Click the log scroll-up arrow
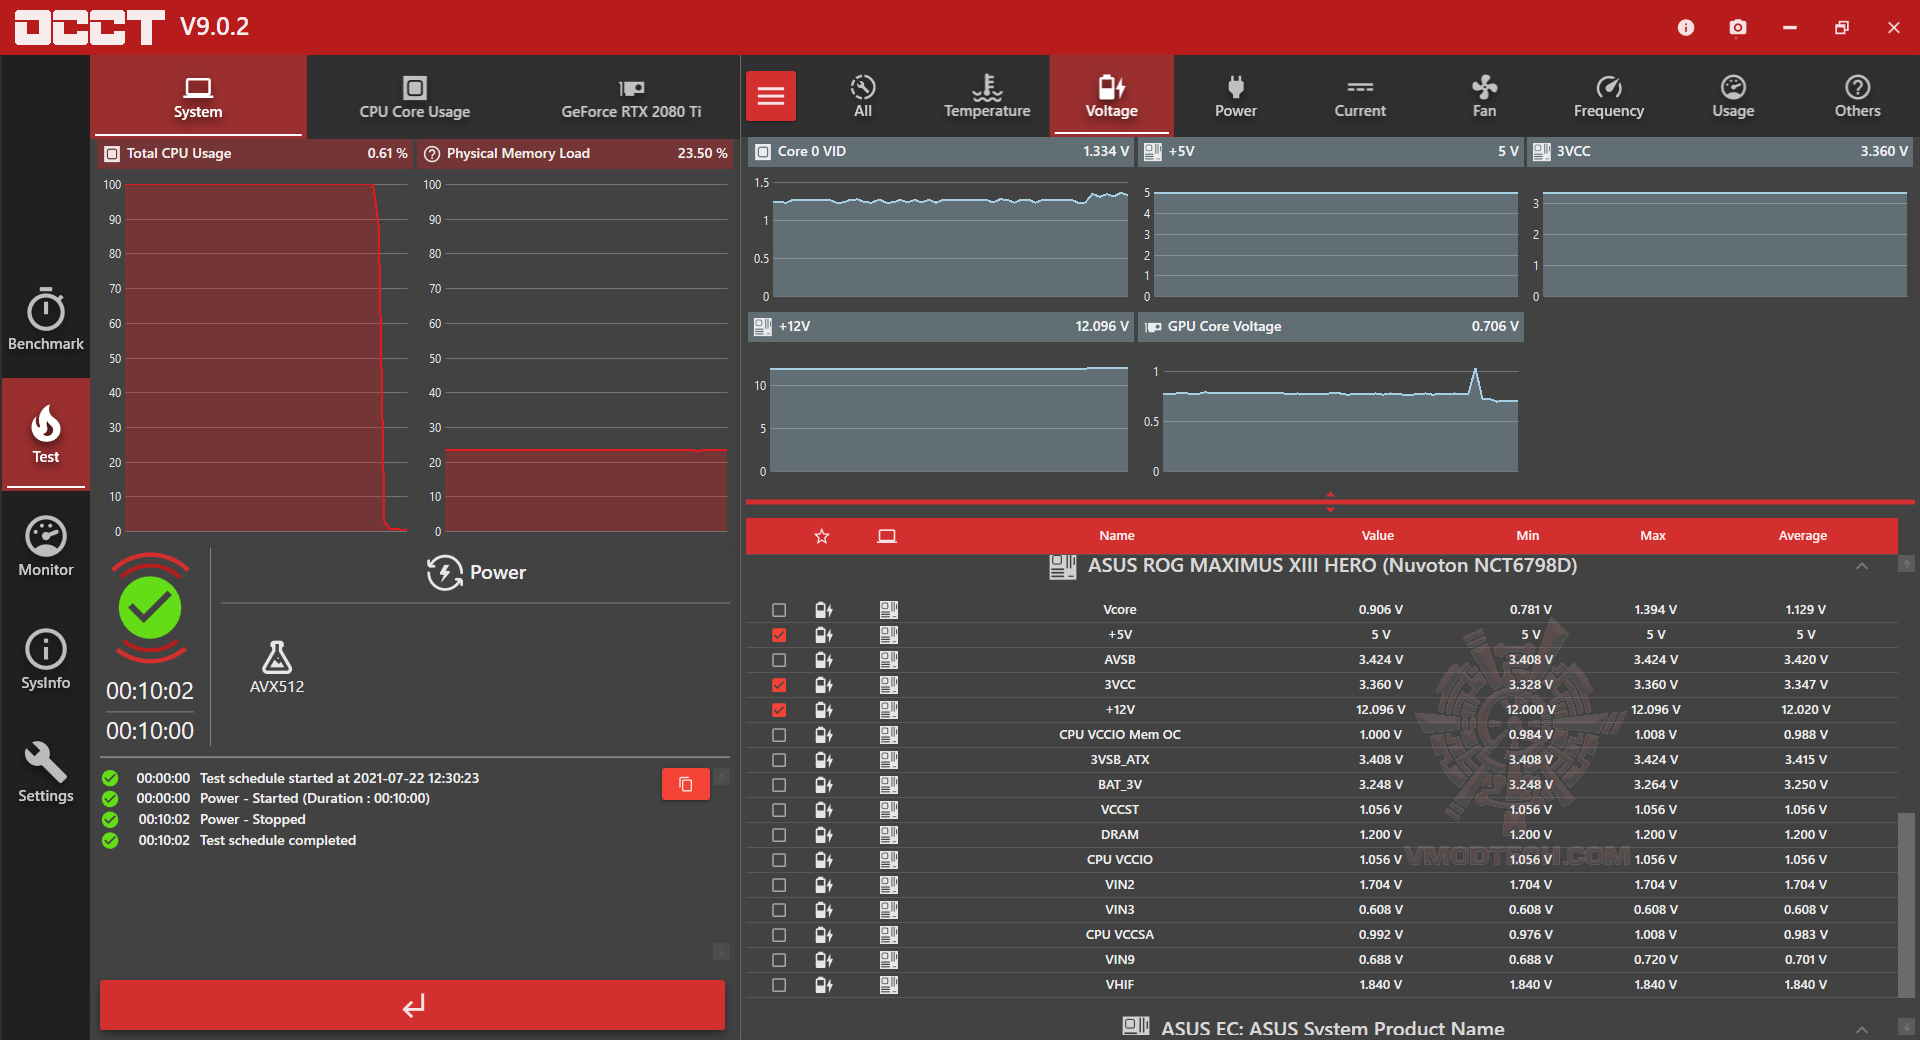 pos(721,776)
